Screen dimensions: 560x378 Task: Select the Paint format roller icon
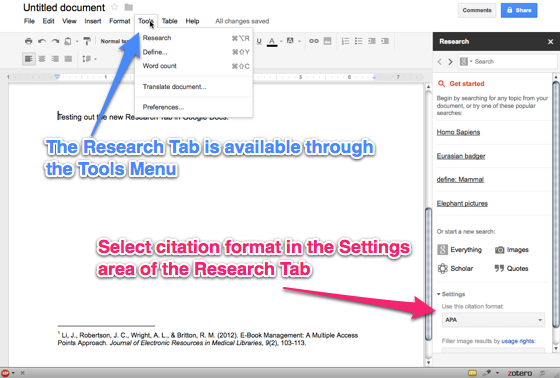click(87, 41)
